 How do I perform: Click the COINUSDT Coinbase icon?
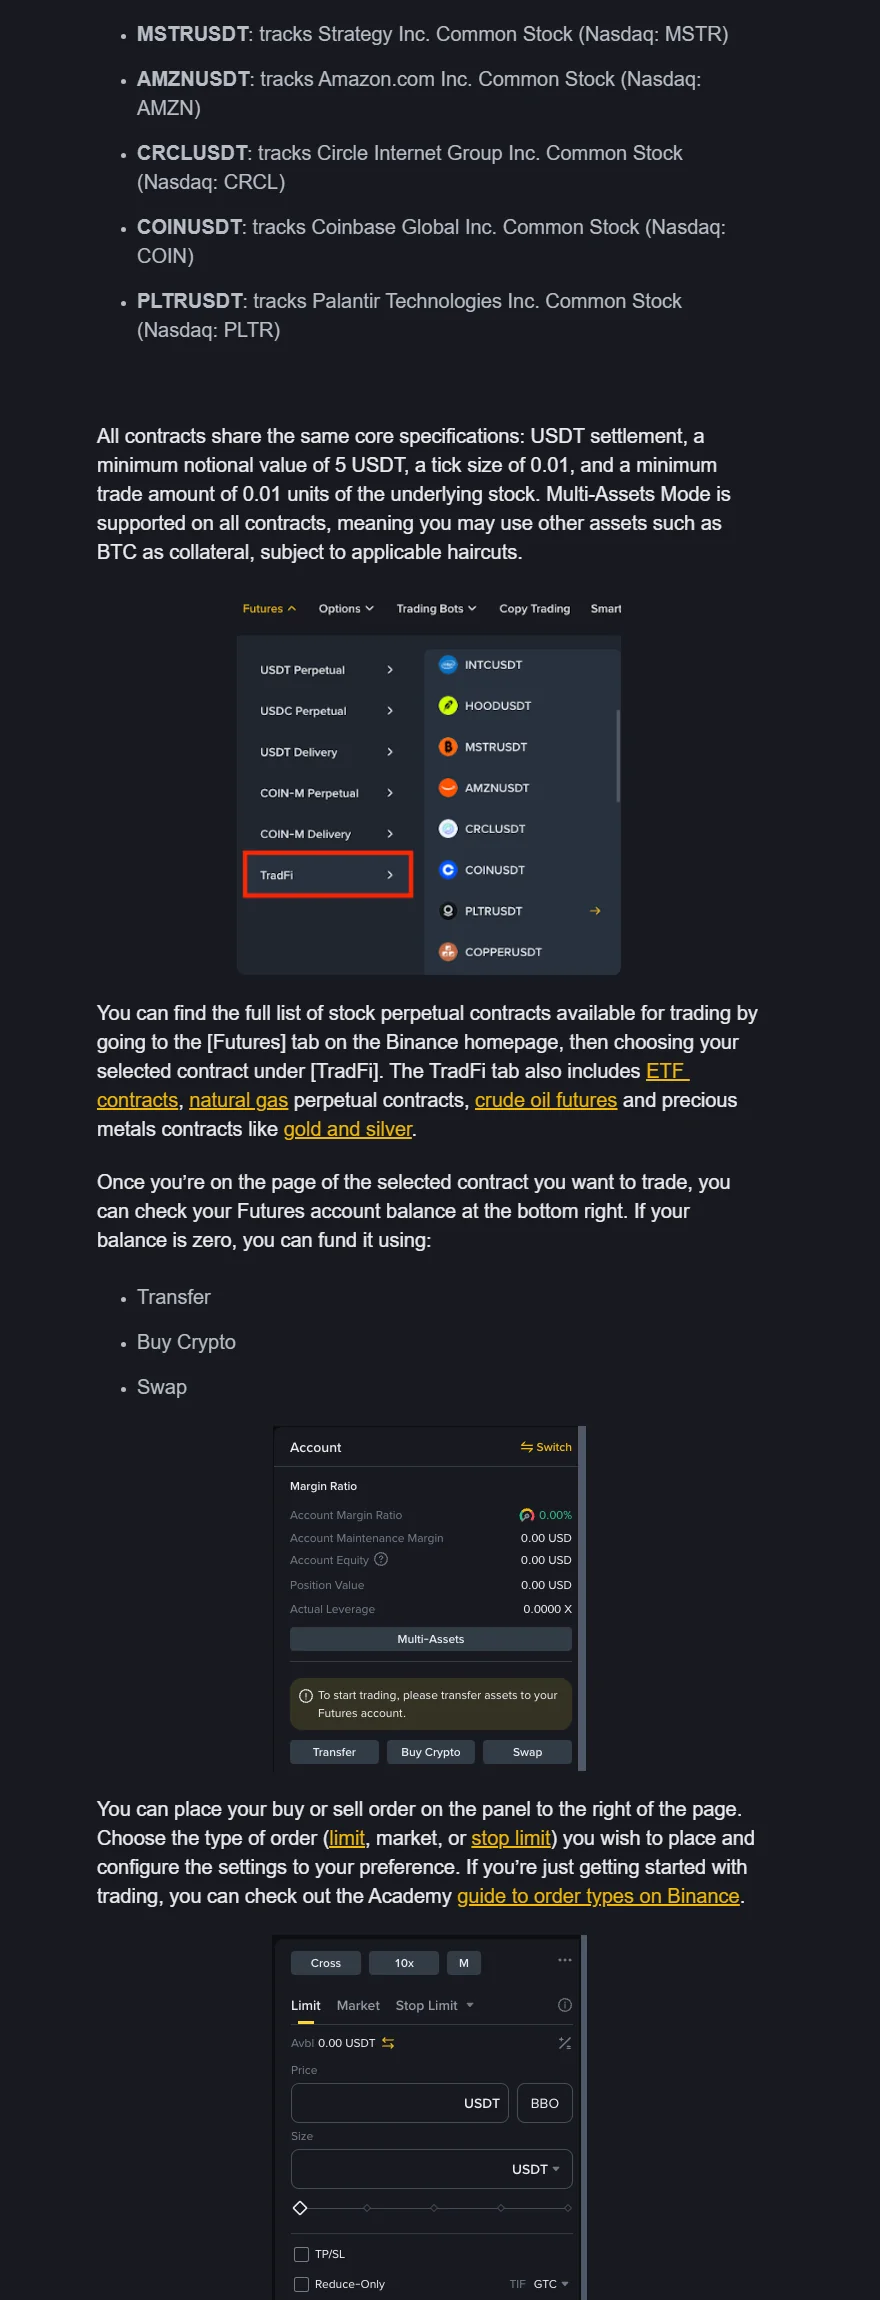[x=448, y=870]
